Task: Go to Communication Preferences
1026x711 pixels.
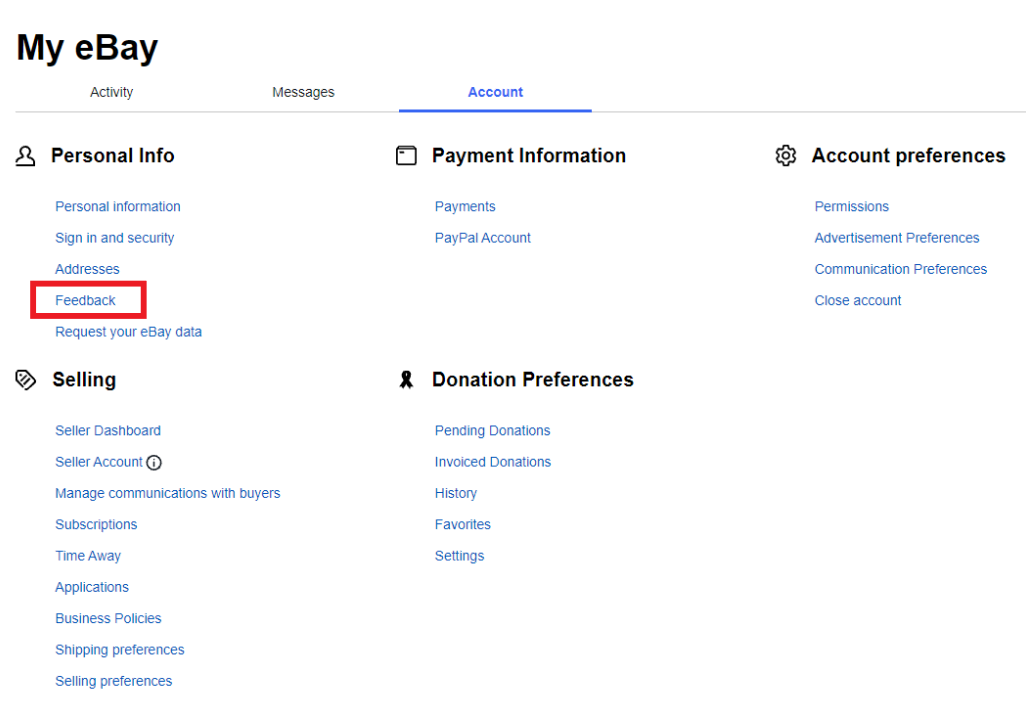Action: tap(901, 269)
